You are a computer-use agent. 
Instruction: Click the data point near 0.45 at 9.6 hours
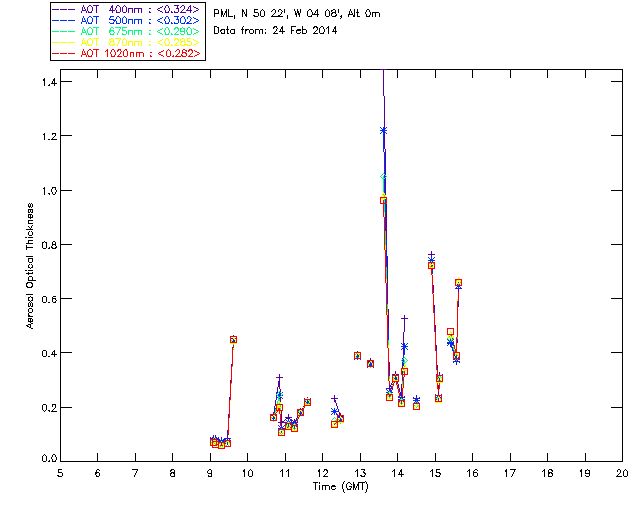[x=233, y=340]
